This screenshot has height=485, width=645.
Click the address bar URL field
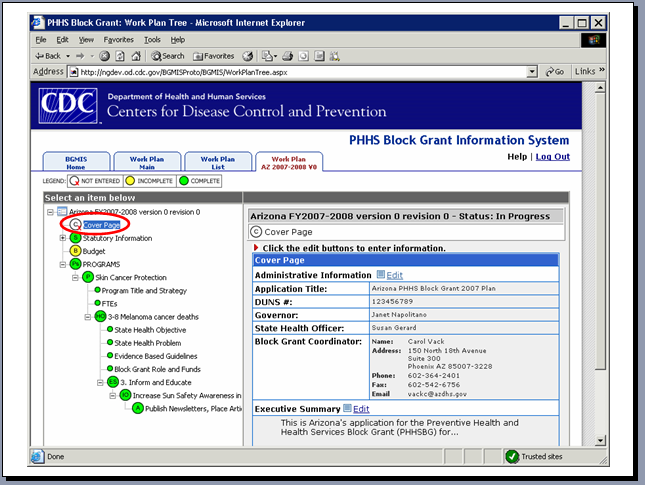pos(303,72)
